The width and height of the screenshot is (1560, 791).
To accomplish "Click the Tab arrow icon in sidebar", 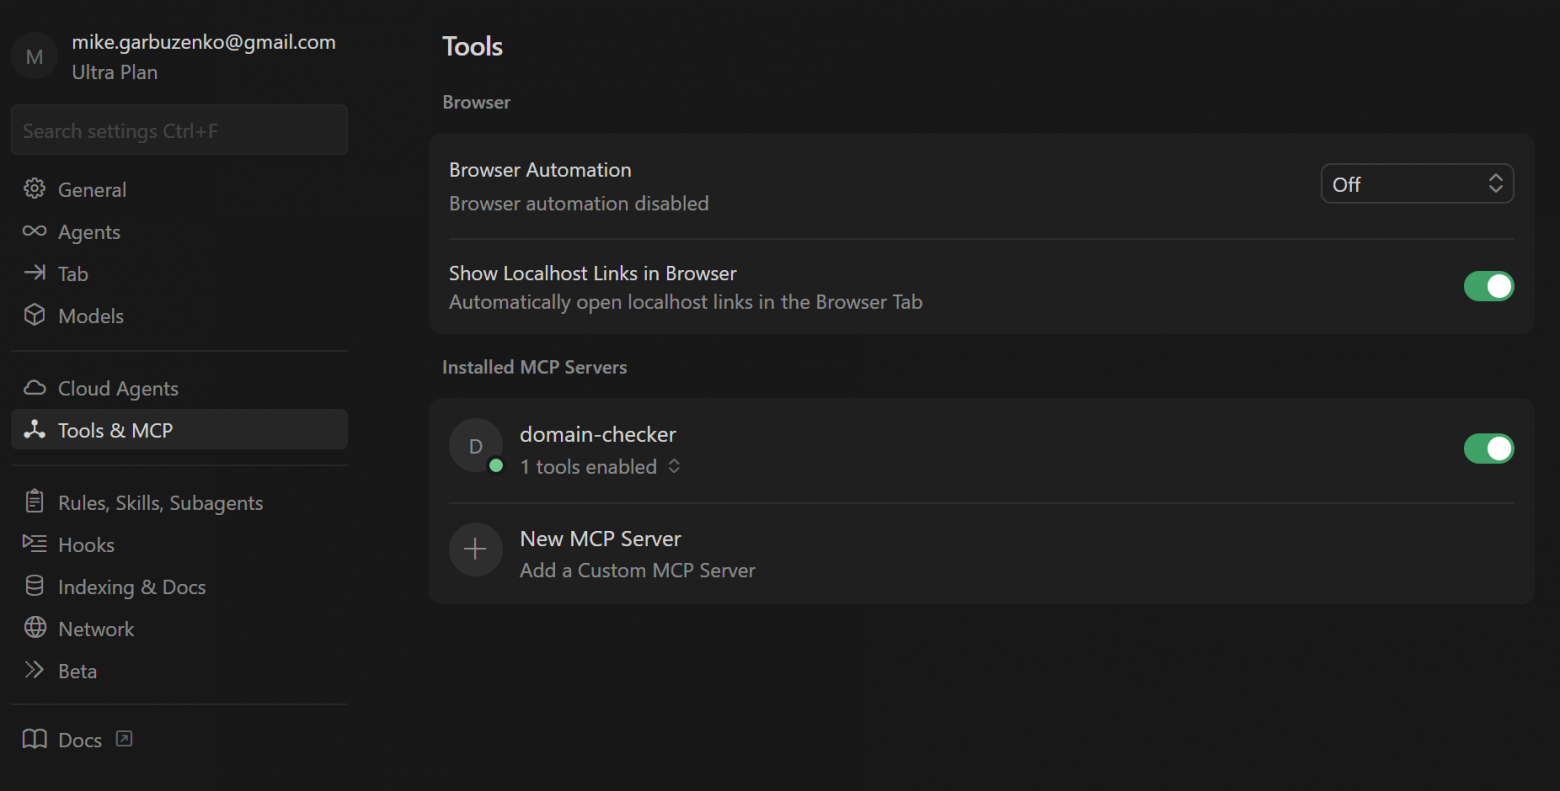I will (34, 273).
